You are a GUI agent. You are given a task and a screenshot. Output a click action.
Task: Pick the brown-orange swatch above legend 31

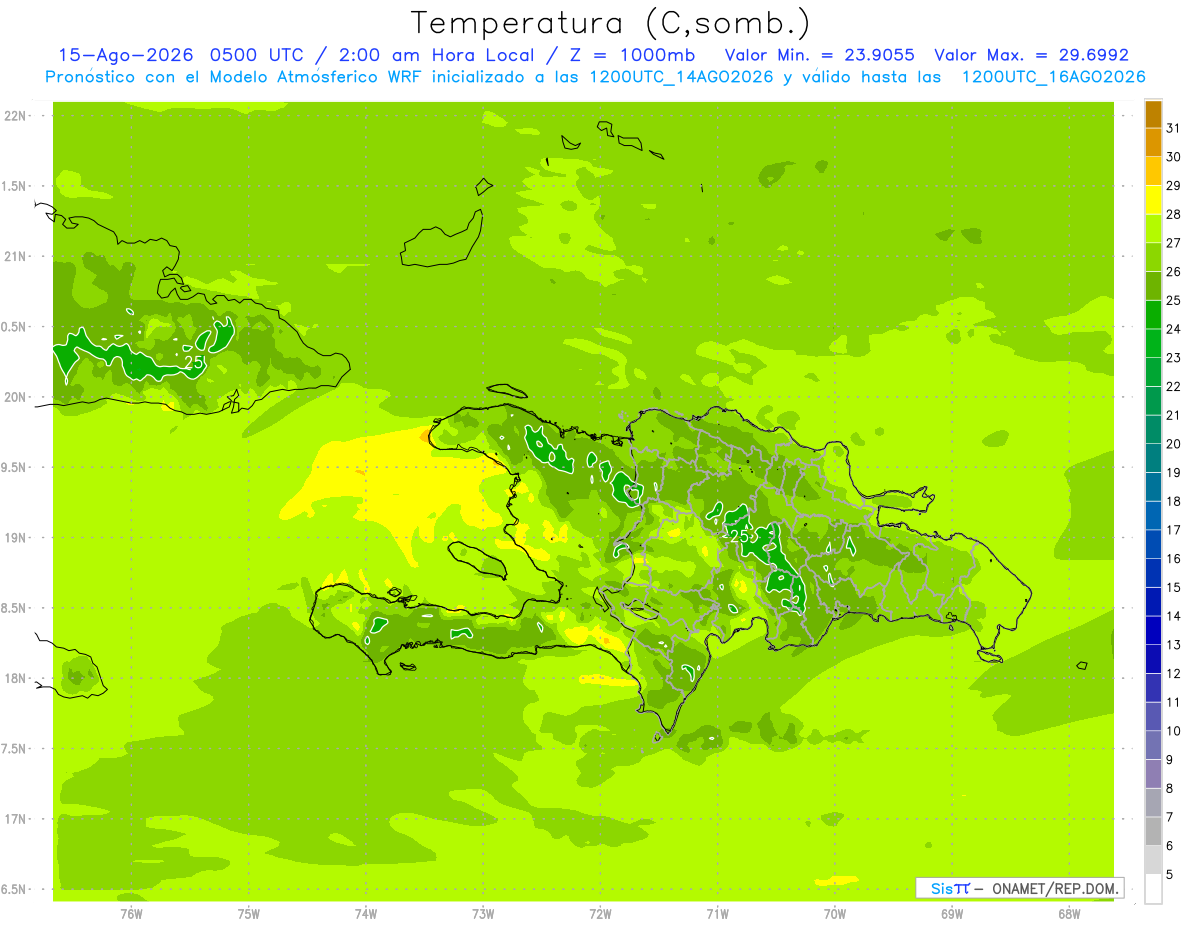[1153, 114]
